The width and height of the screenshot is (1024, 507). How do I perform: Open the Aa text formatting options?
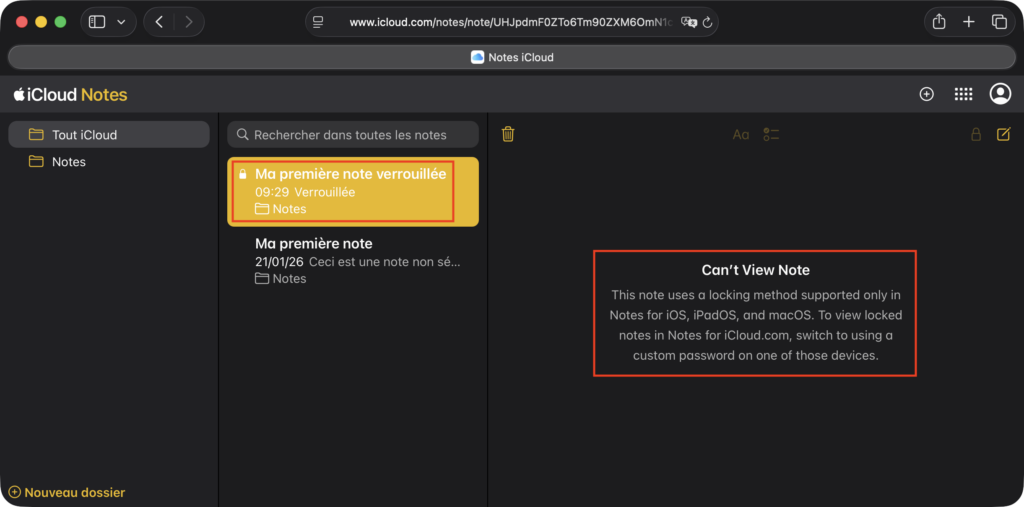(x=740, y=134)
